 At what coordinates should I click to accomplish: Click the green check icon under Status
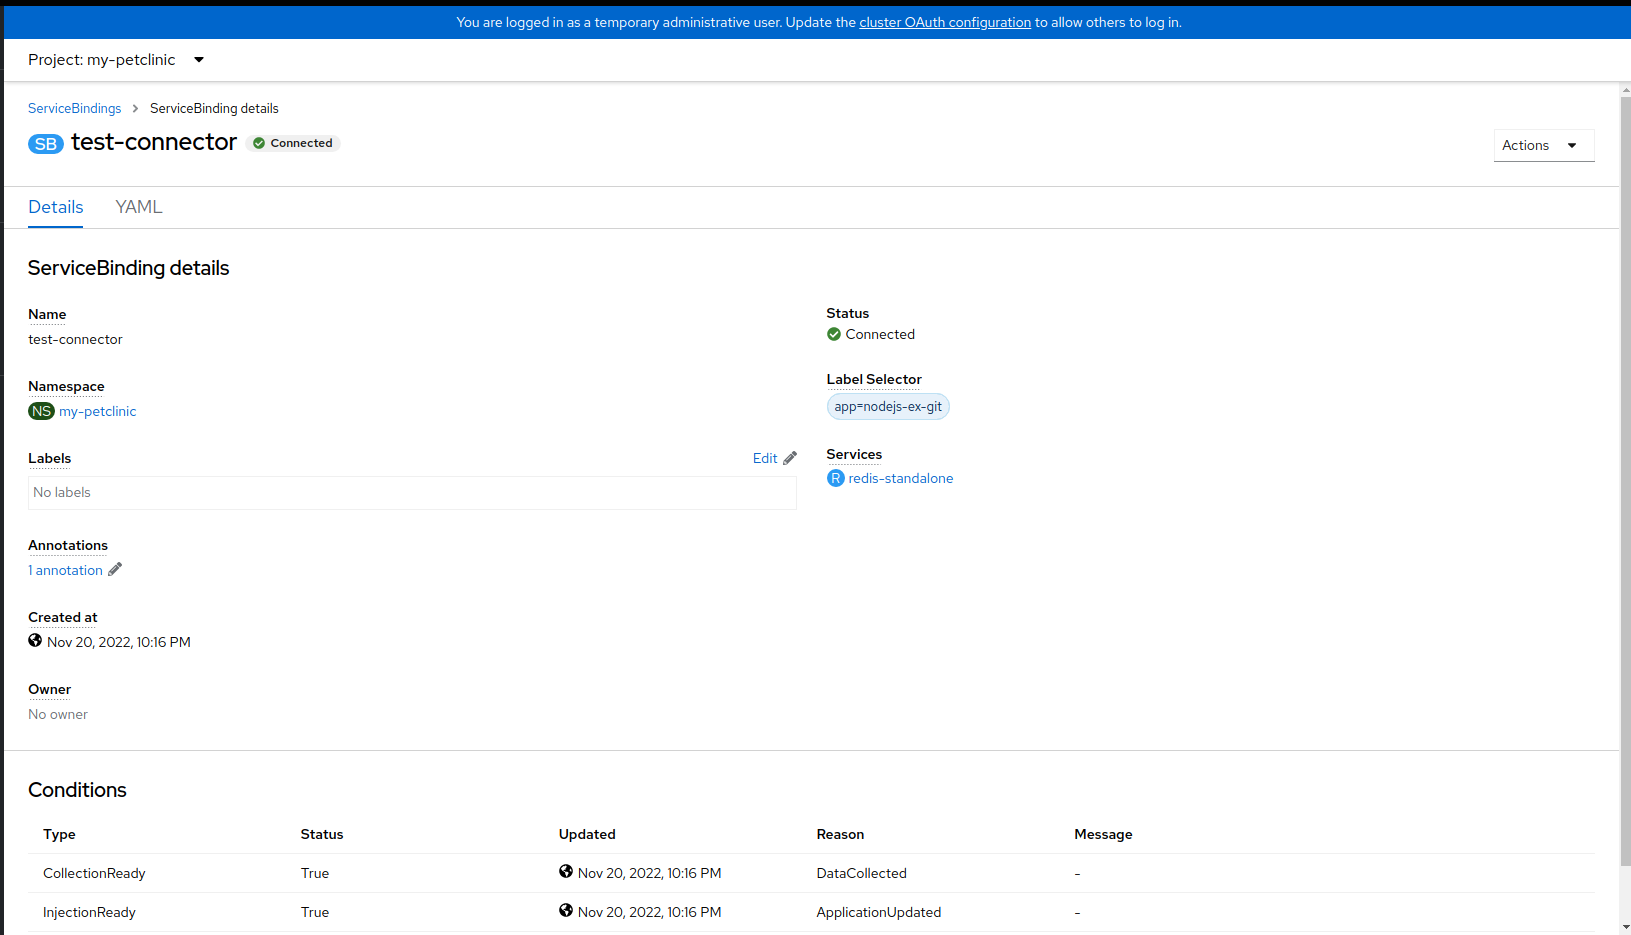pos(834,334)
